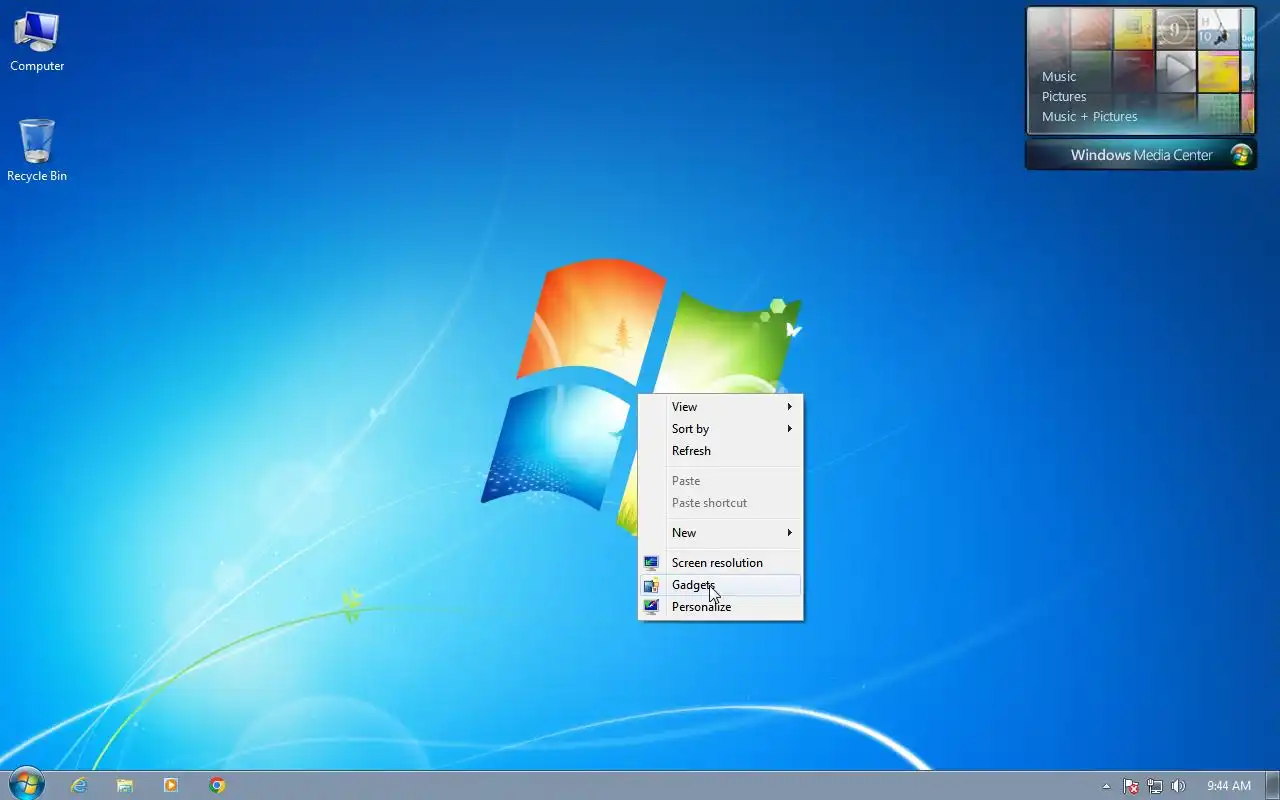The width and height of the screenshot is (1280, 800).
Task: Choose Refresh in the context menu
Action: tap(721, 451)
